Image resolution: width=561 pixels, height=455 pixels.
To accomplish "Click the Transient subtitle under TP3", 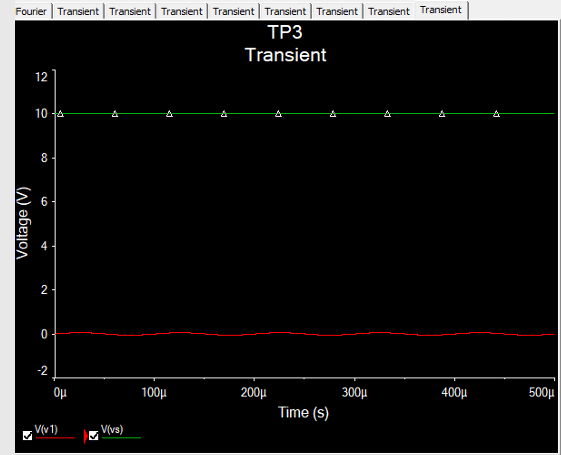I will tap(286, 55).
